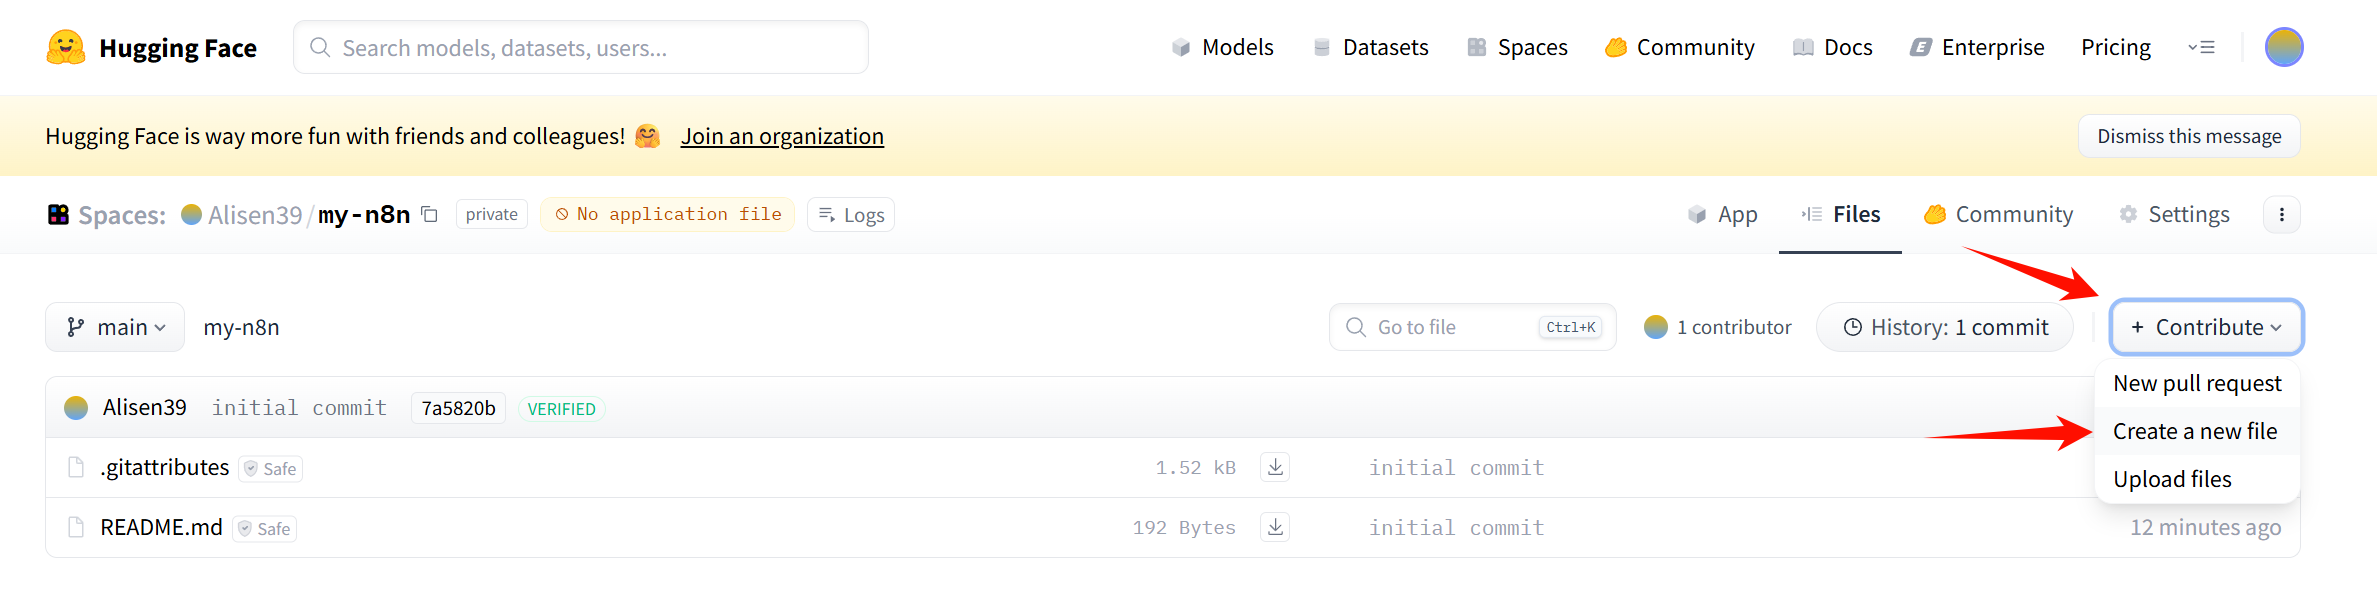Viewport: 2377px width, 604px height.
Task: Open the Pricing page
Action: pyautogui.click(x=2115, y=47)
